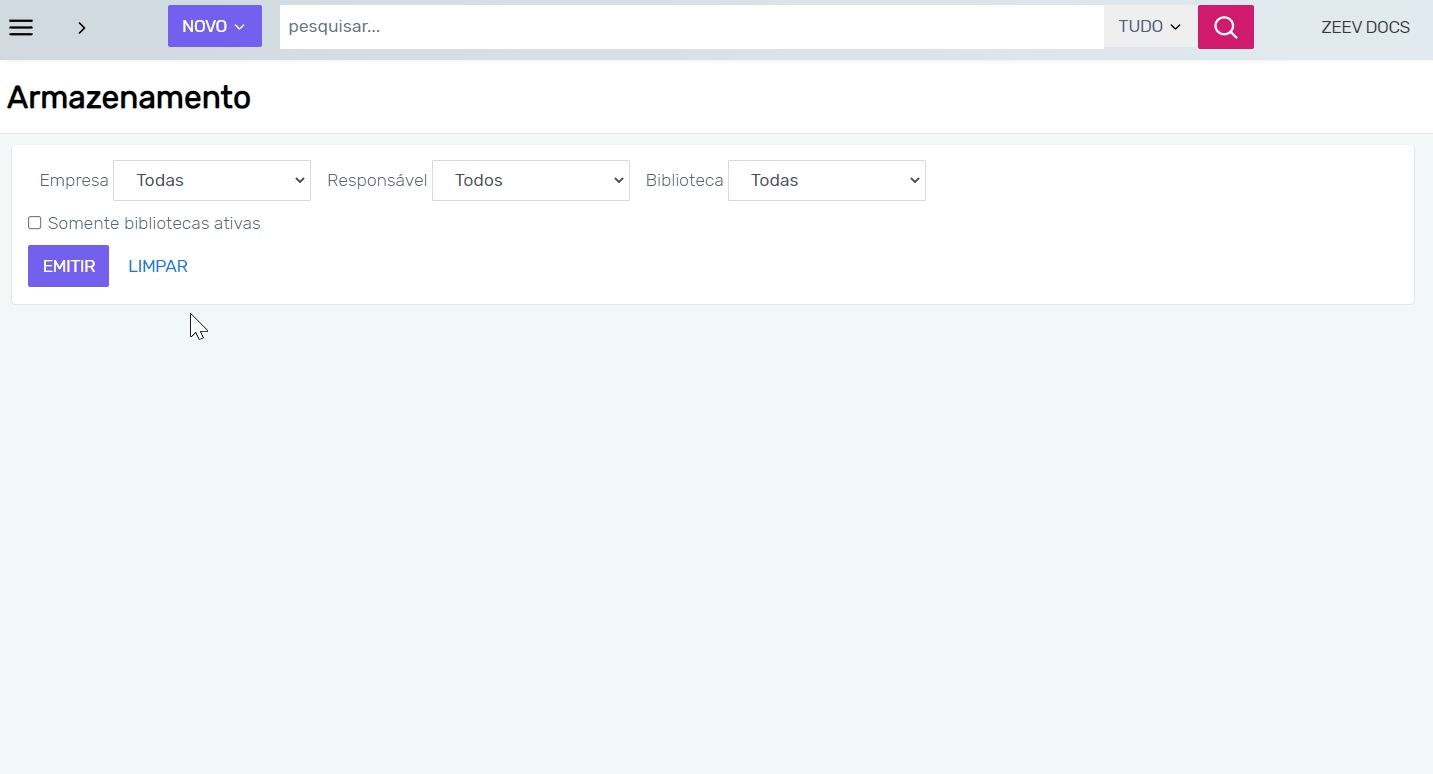Open the ZEEV DOCS user menu
1433x774 pixels.
point(1365,28)
